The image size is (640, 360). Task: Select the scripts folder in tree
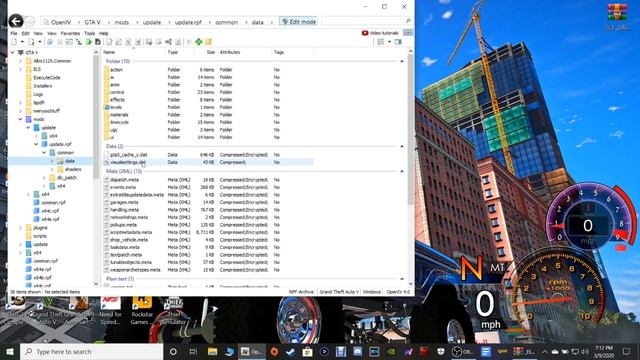tap(40, 236)
